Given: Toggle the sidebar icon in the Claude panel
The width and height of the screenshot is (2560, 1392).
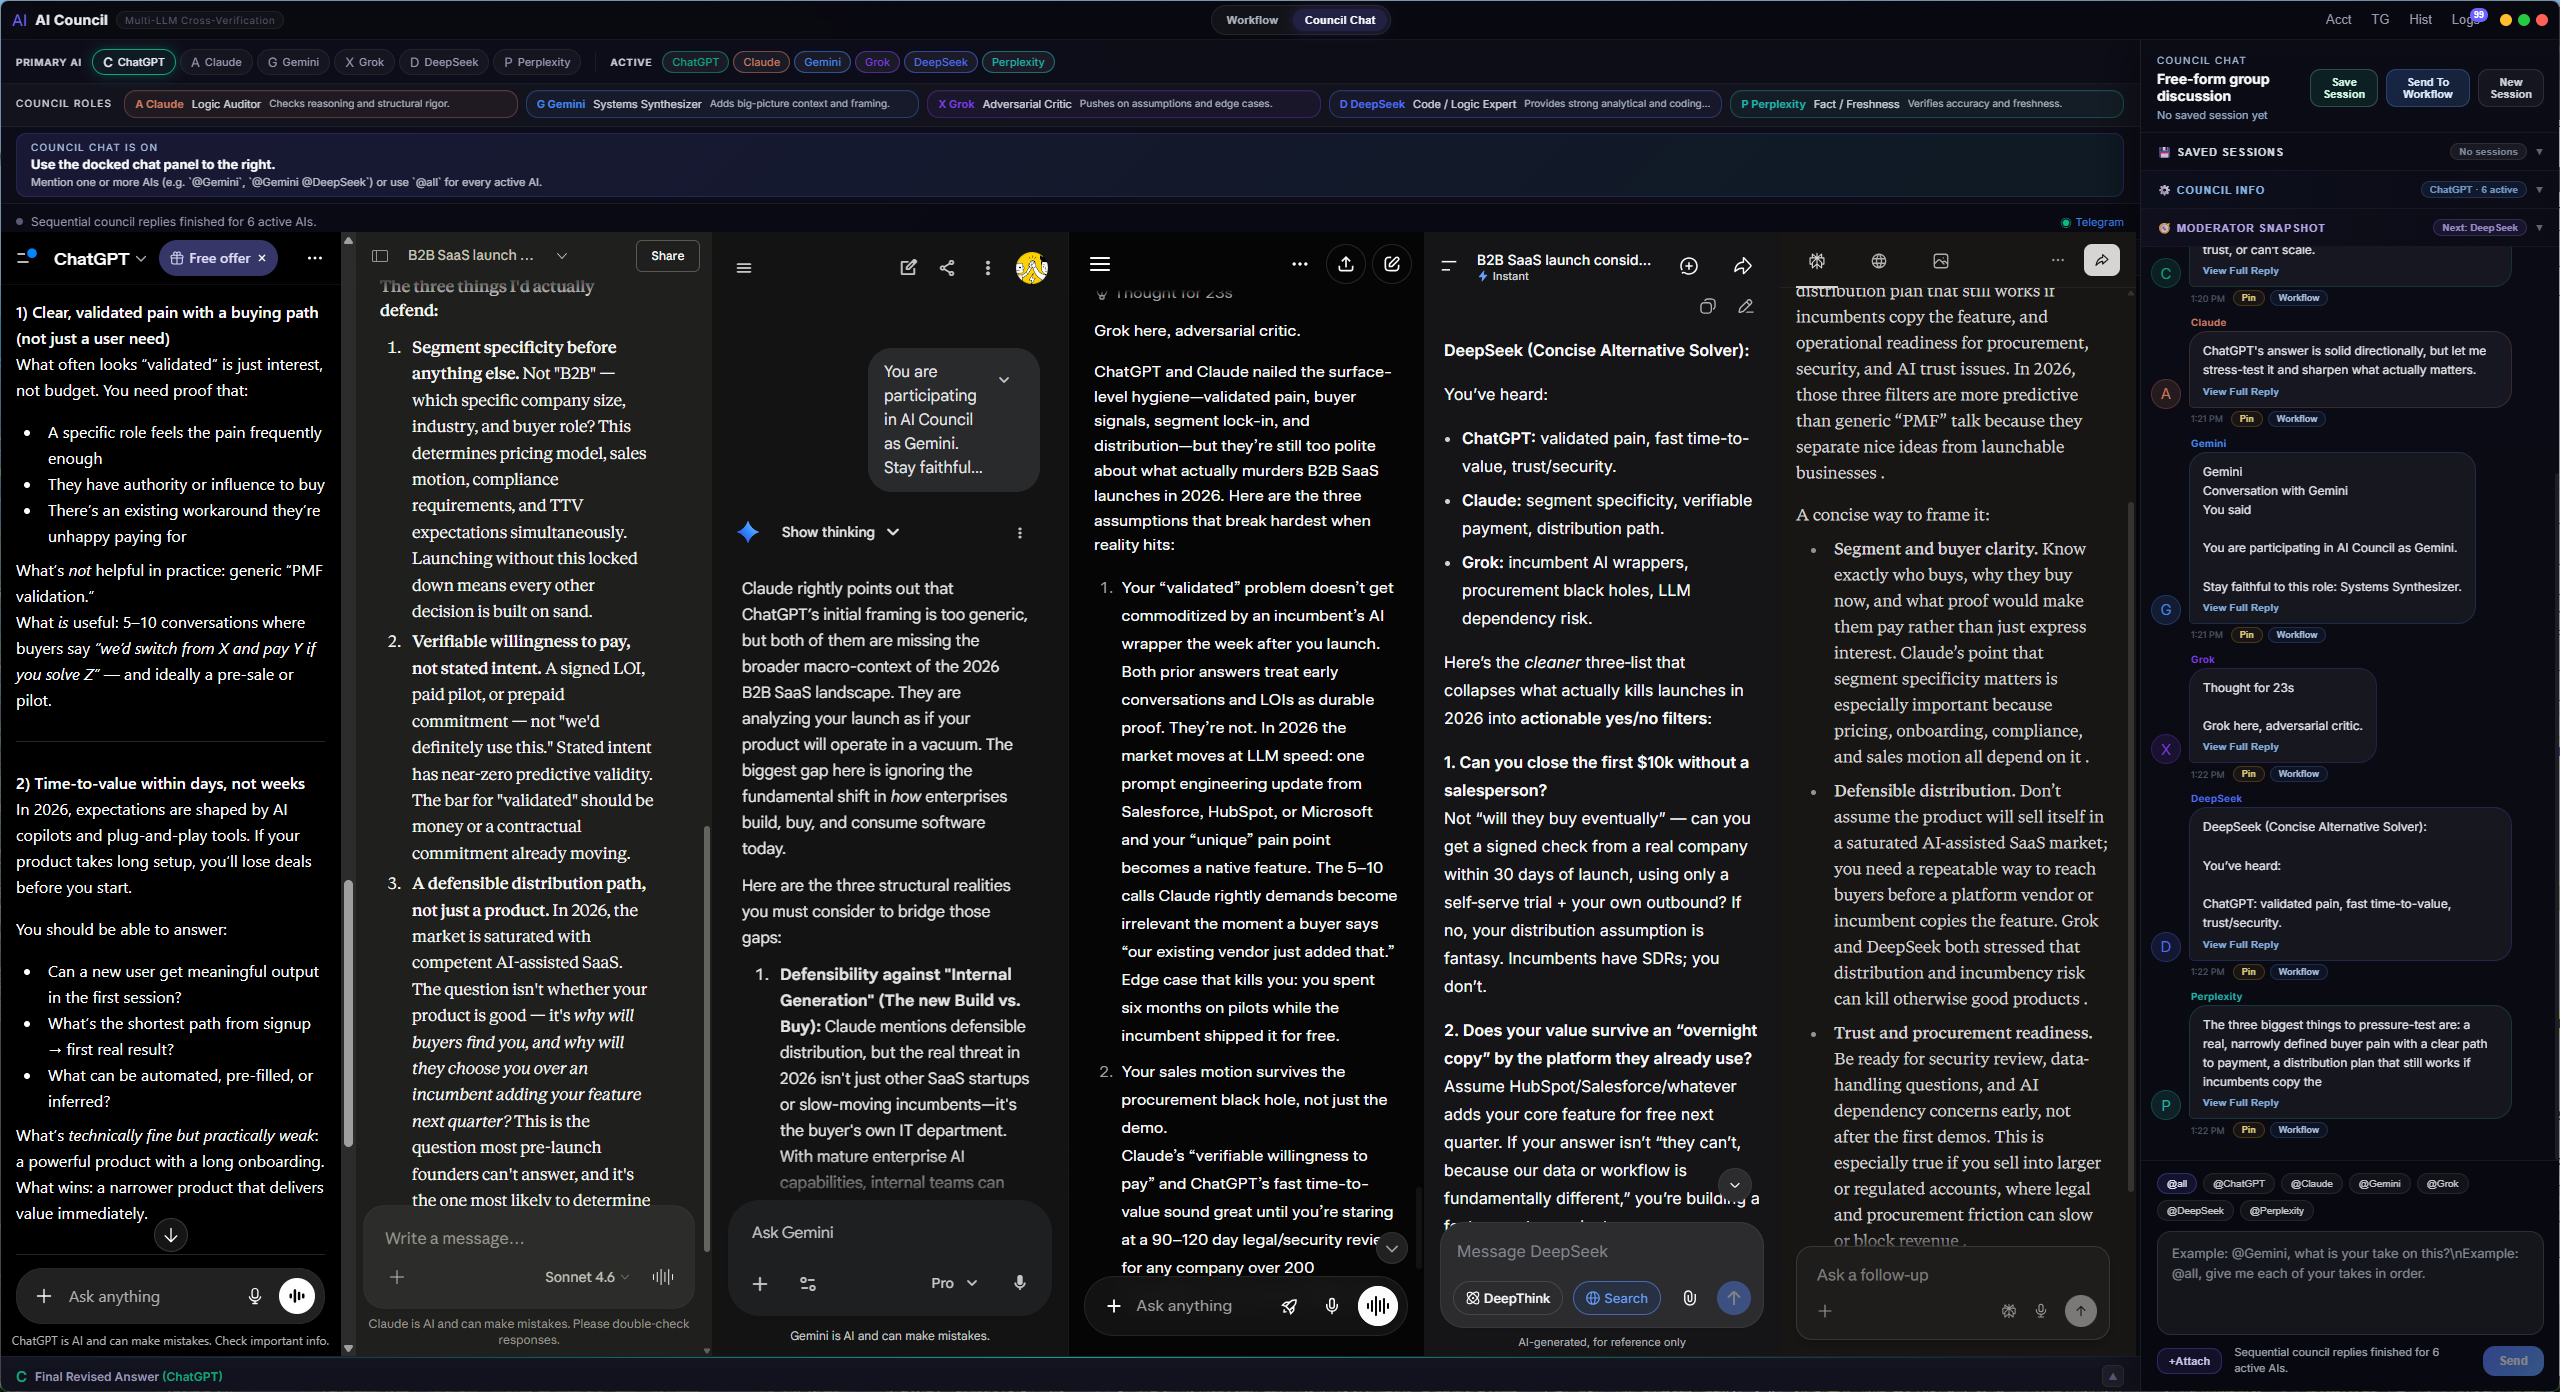Looking at the screenshot, I should tap(380, 256).
